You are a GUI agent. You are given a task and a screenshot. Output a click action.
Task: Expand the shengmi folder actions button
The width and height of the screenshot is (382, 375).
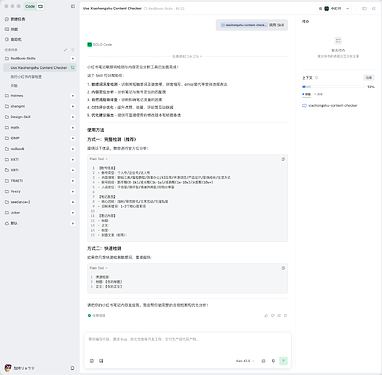[x=73, y=106]
